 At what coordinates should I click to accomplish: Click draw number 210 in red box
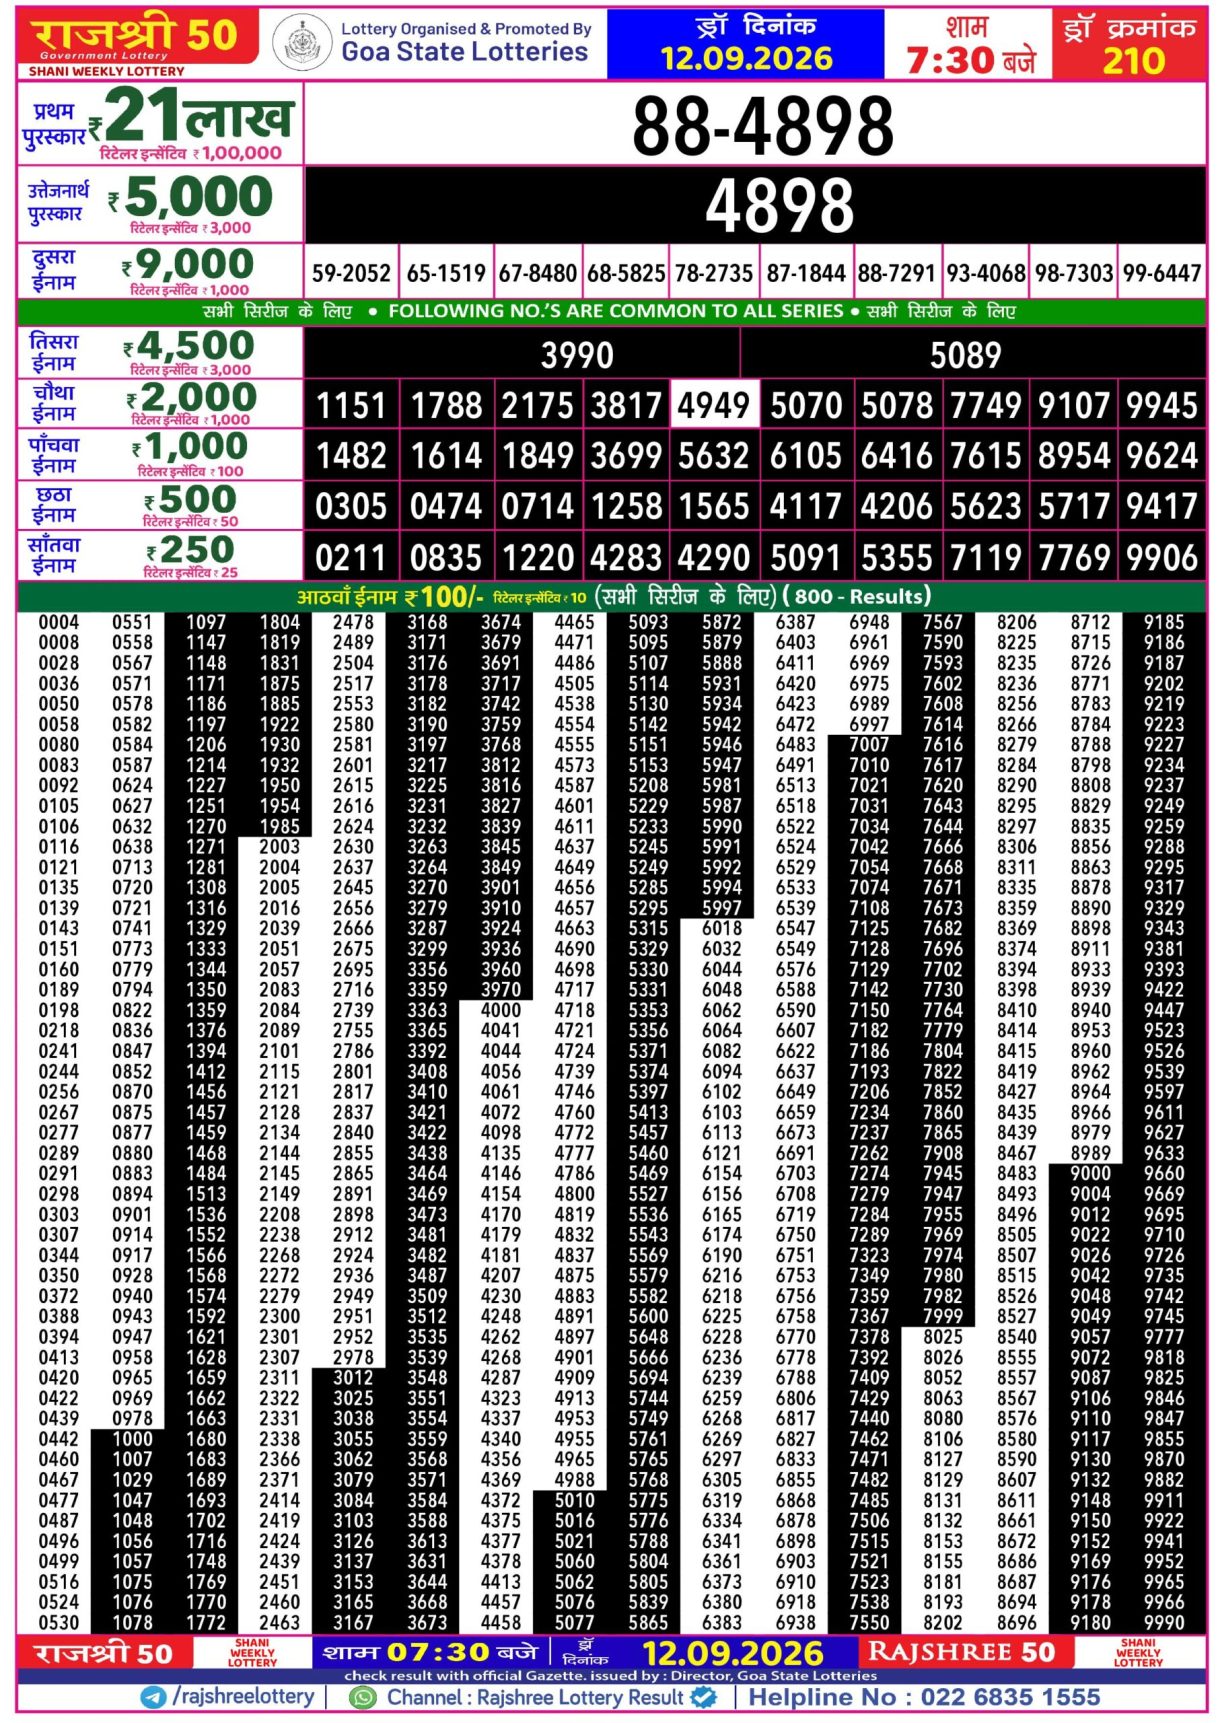click(x=1133, y=62)
